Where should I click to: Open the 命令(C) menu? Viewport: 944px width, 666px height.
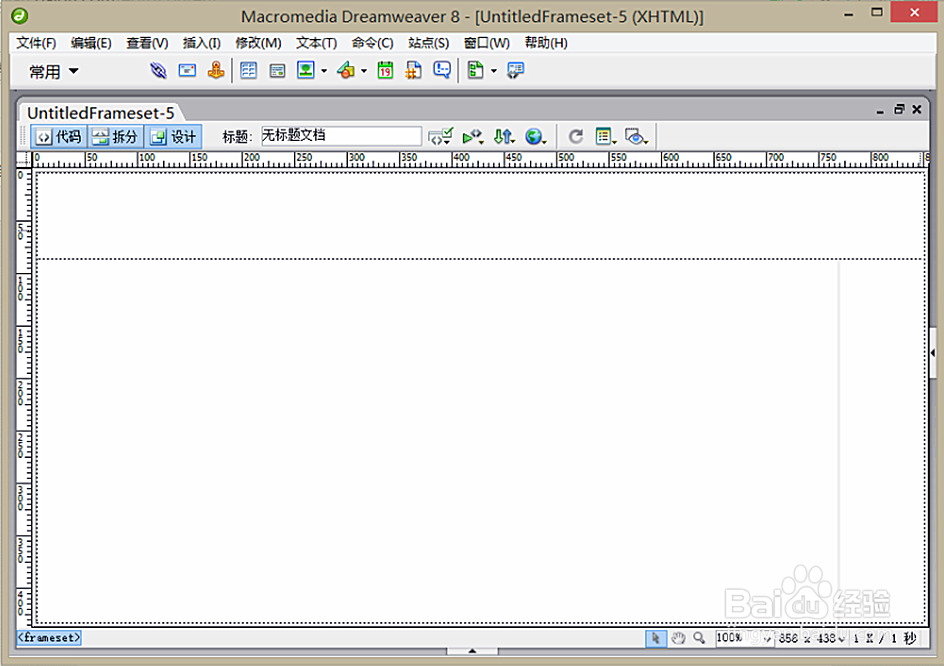[x=373, y=43]
